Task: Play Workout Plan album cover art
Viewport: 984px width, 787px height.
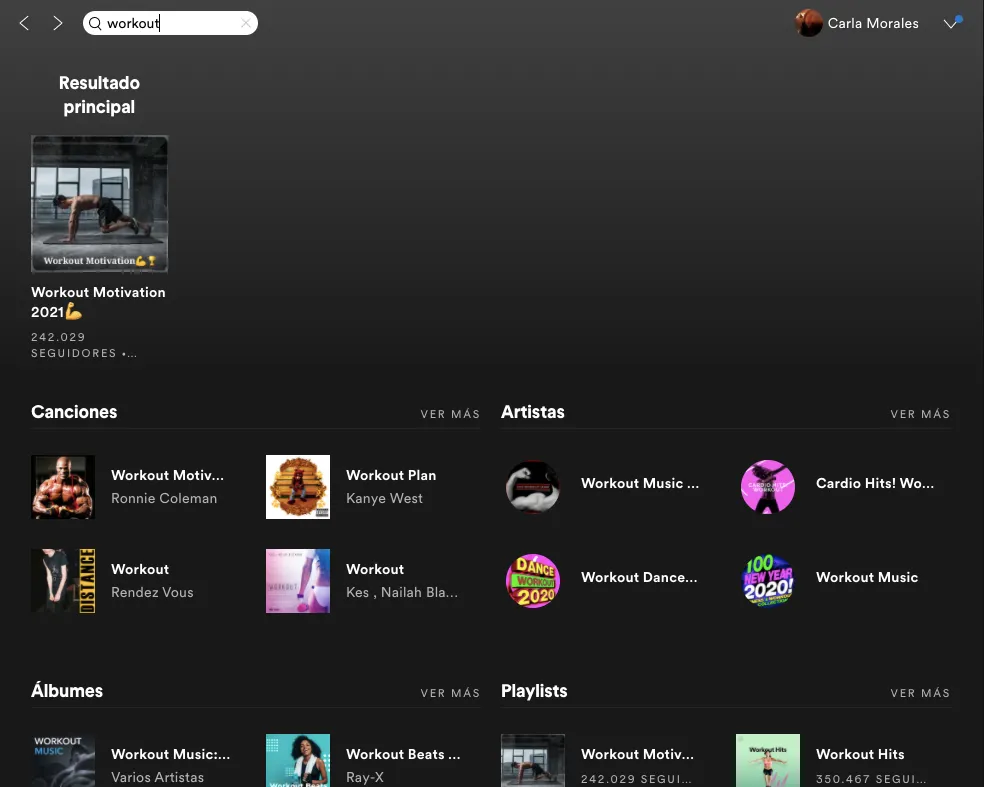Action: [x=297, y=487]
